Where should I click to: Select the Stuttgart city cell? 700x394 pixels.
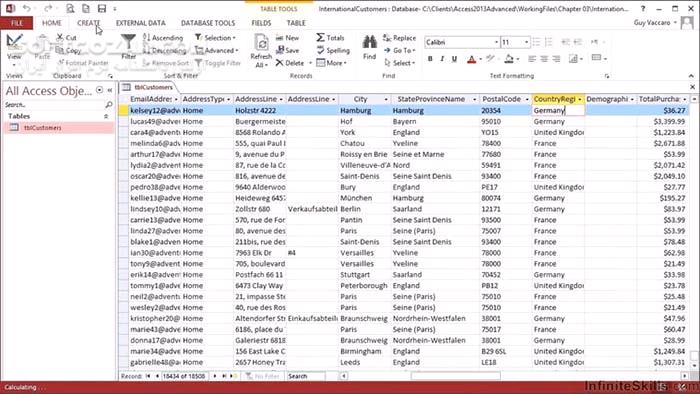[365, 274]
